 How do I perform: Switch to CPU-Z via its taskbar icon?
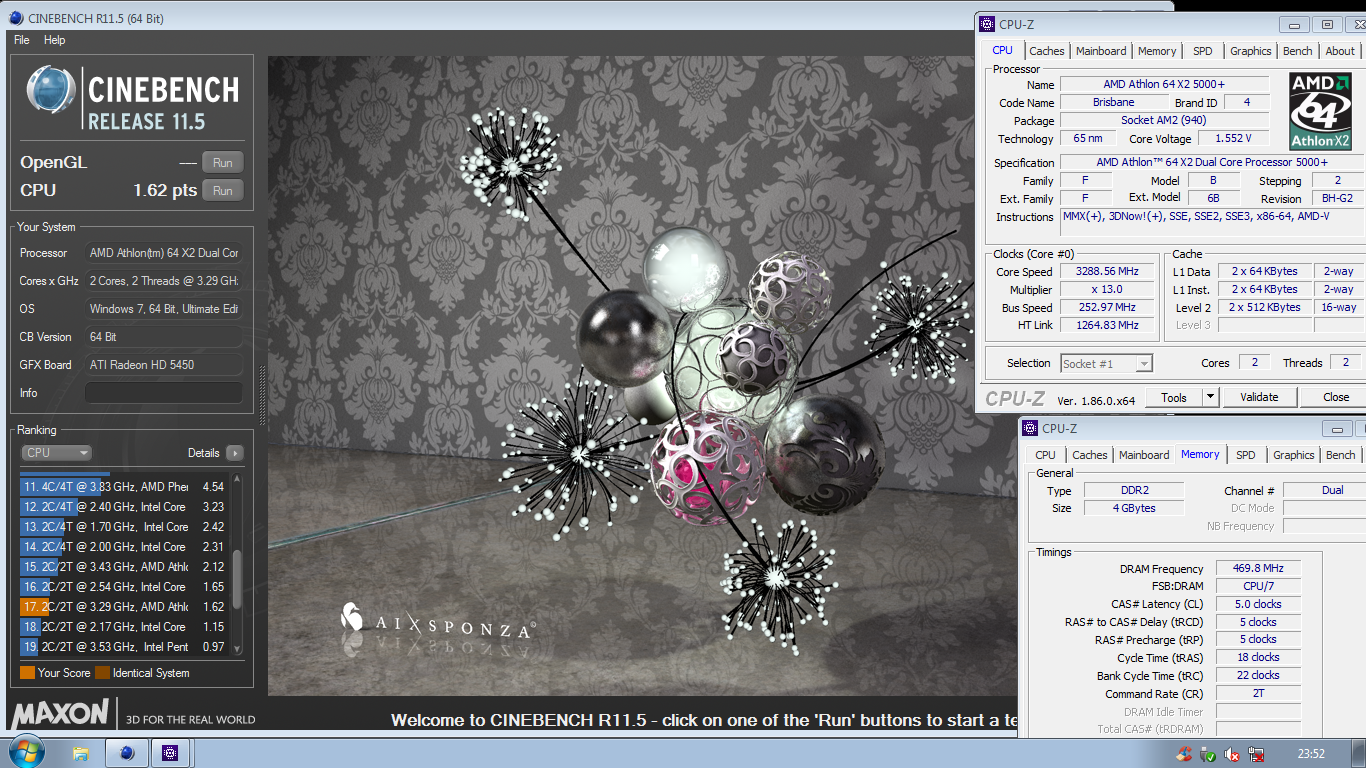pyautogui.click(x=170, y=753)
